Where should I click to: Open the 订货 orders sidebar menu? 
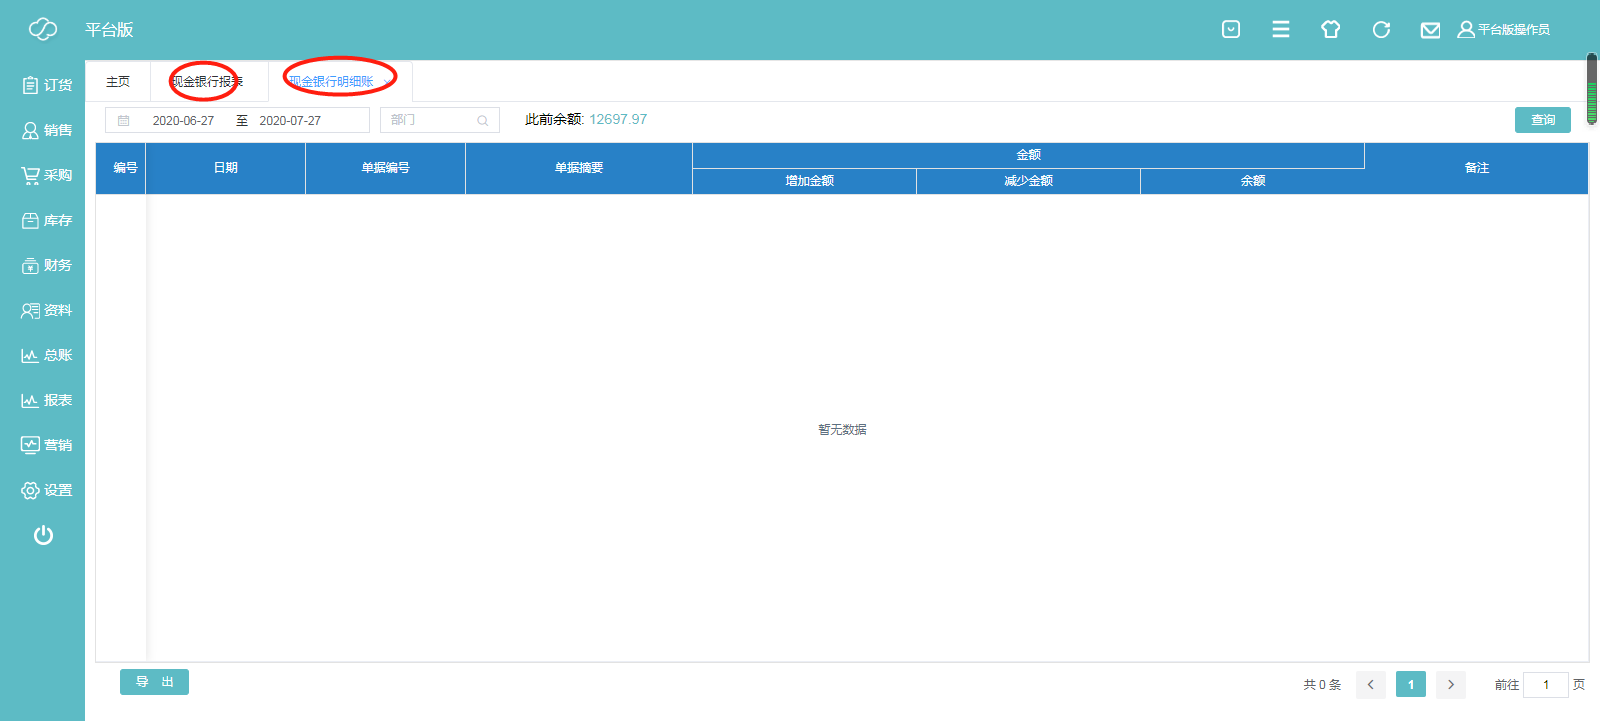[46, 85]
